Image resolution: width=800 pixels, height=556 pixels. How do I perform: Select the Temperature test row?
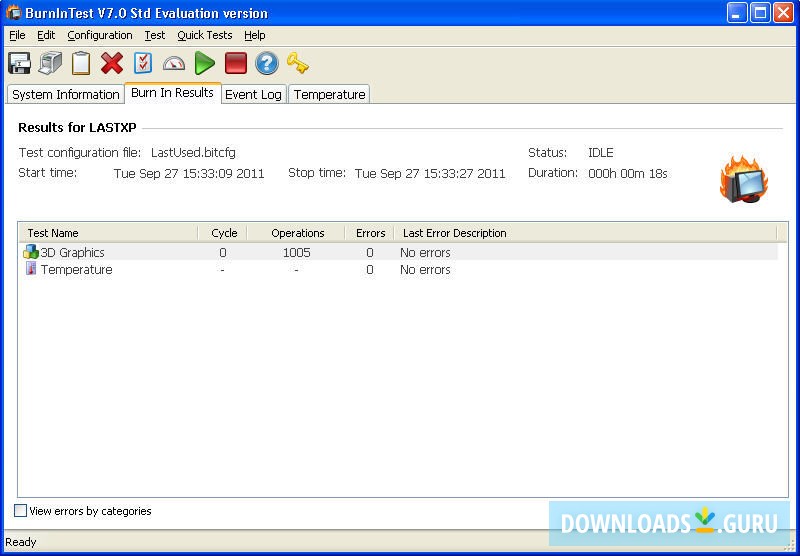398,269
